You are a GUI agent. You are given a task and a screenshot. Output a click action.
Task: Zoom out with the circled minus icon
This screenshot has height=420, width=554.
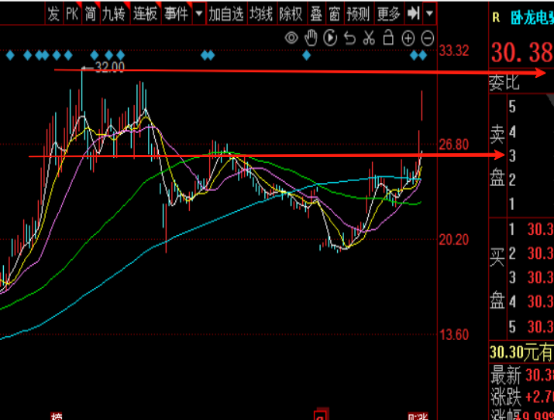[428, 38]
